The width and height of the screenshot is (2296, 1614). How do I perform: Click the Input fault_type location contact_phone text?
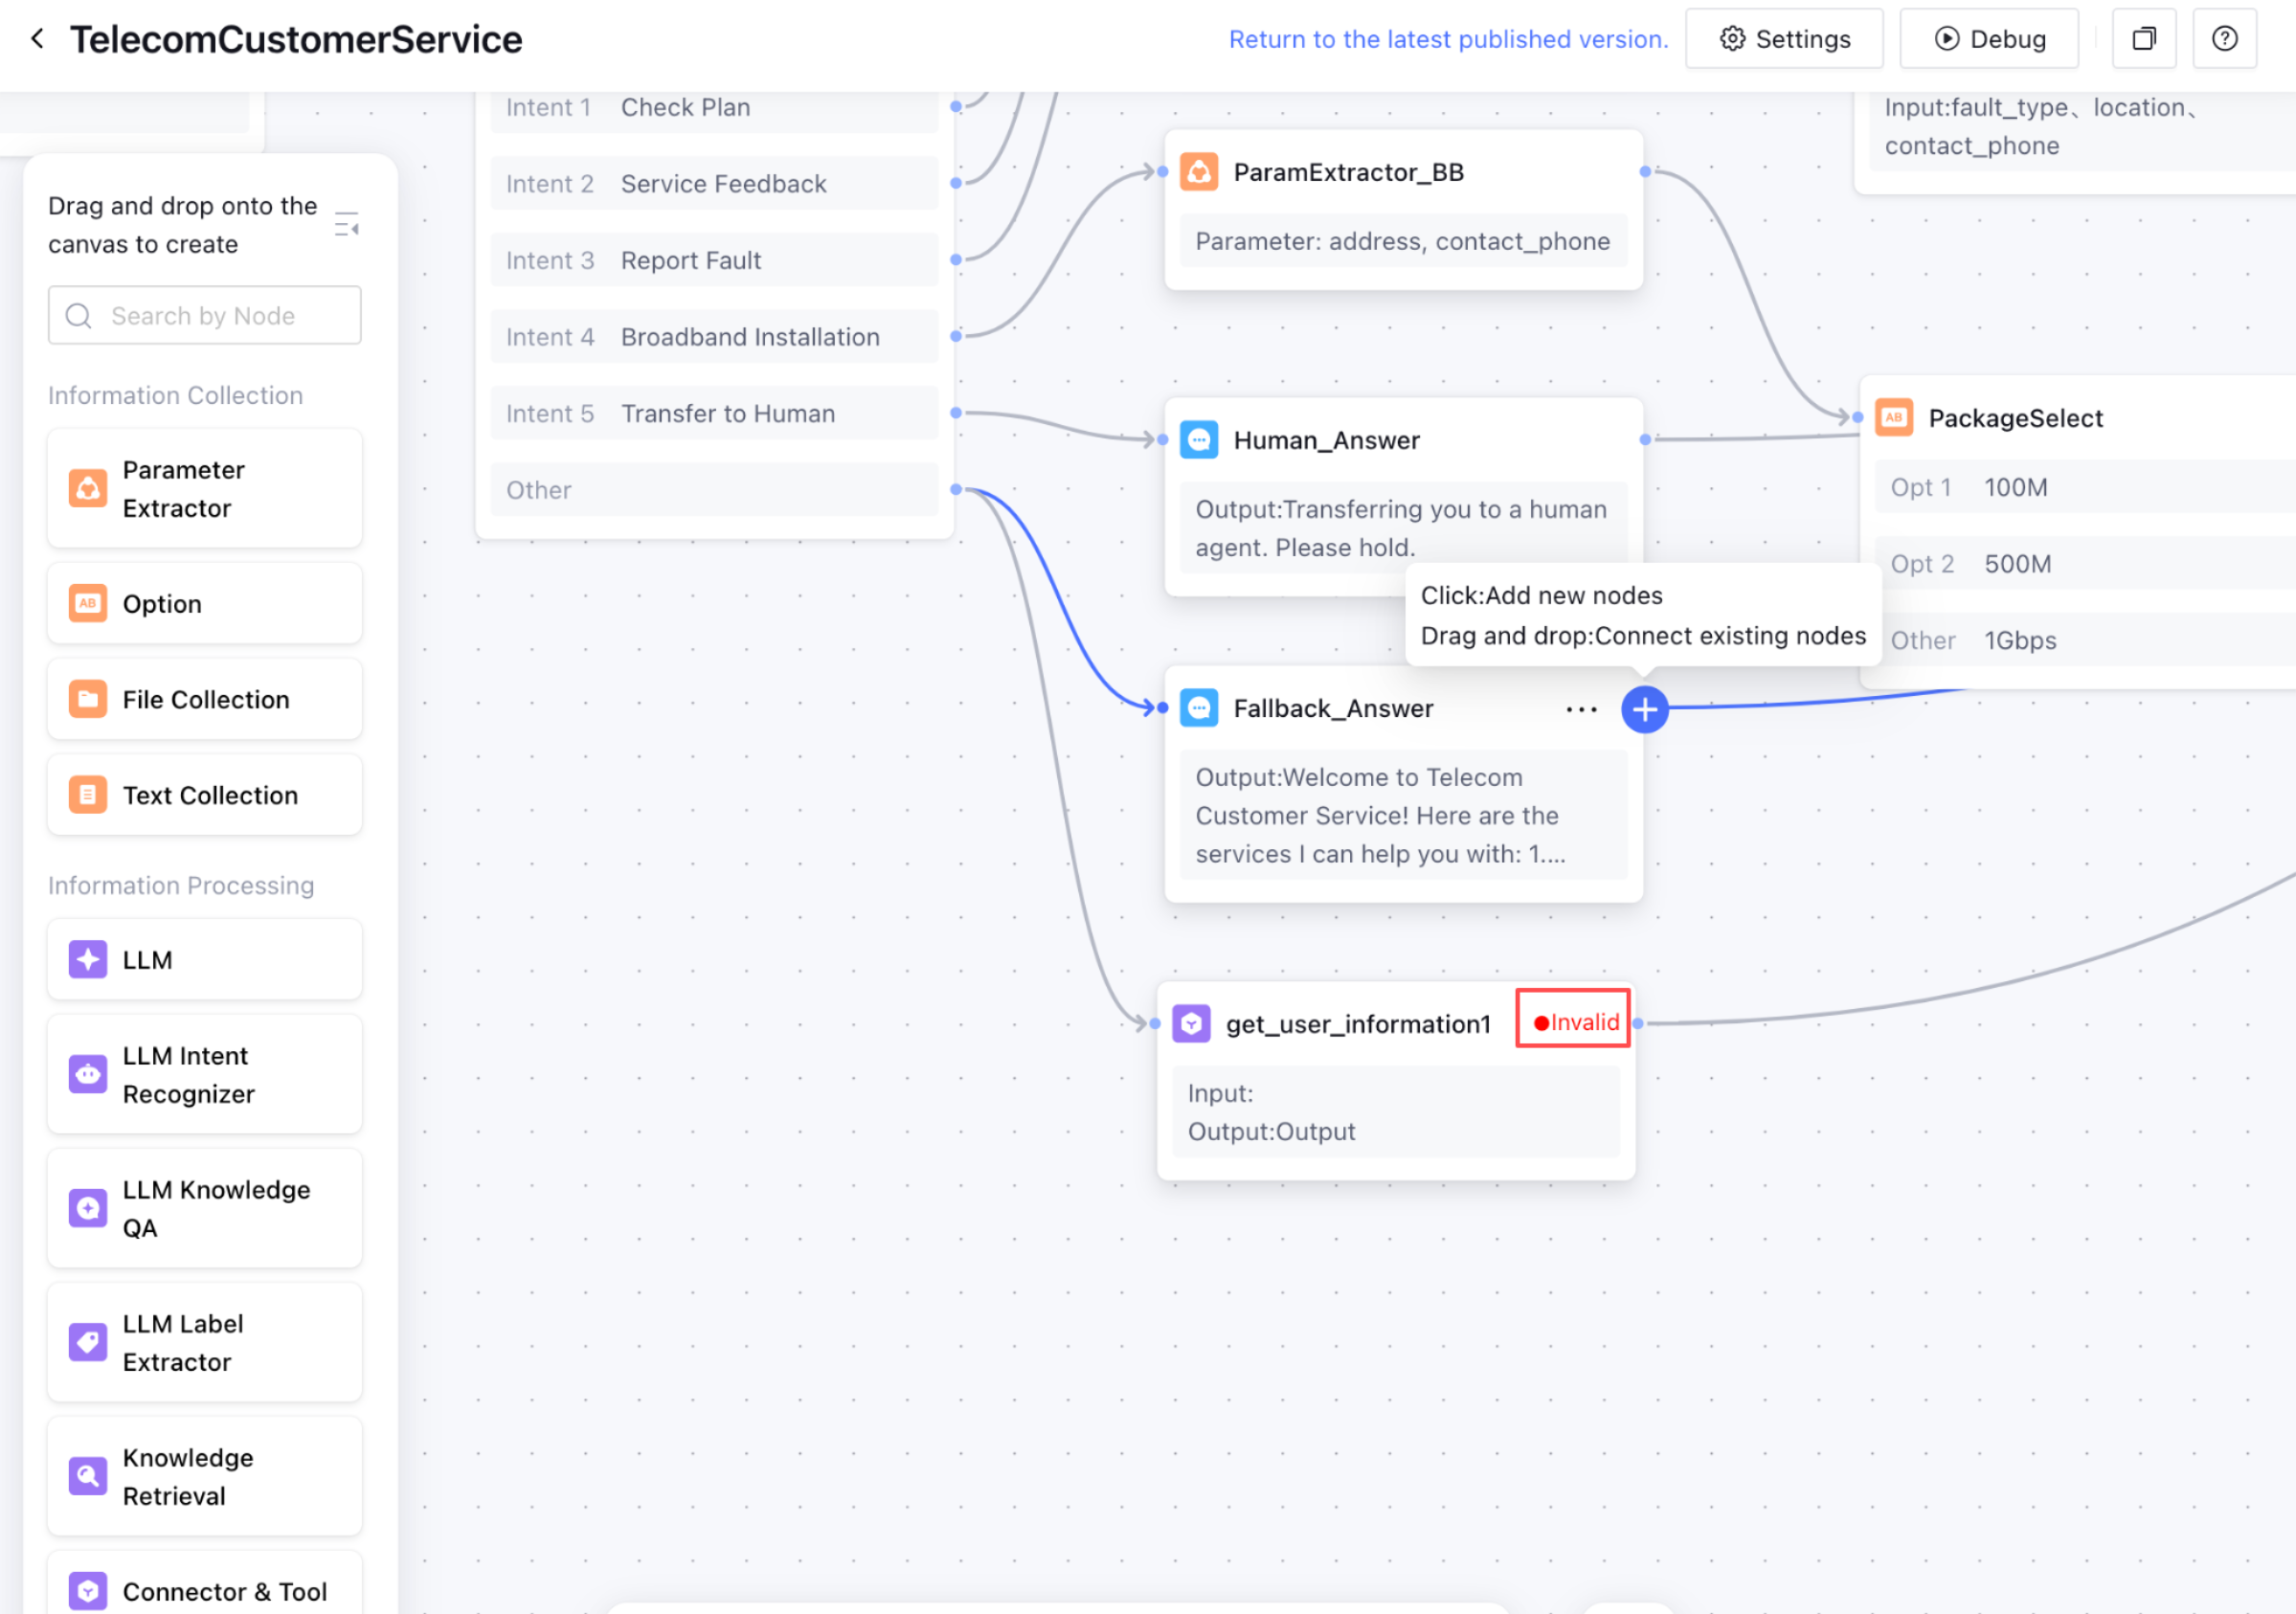(x=2040, y=127)
